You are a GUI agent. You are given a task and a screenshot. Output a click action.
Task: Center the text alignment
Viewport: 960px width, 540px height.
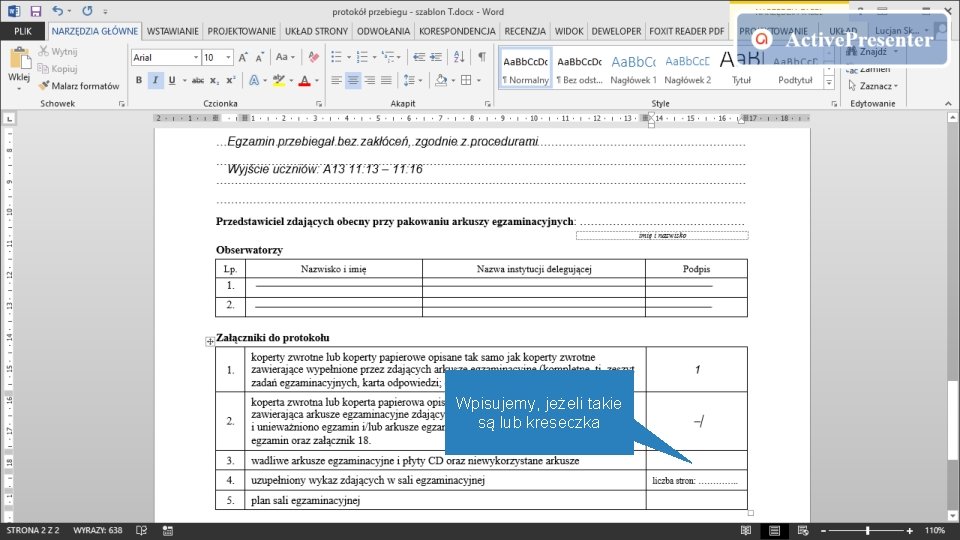click(x=353, y=80)
